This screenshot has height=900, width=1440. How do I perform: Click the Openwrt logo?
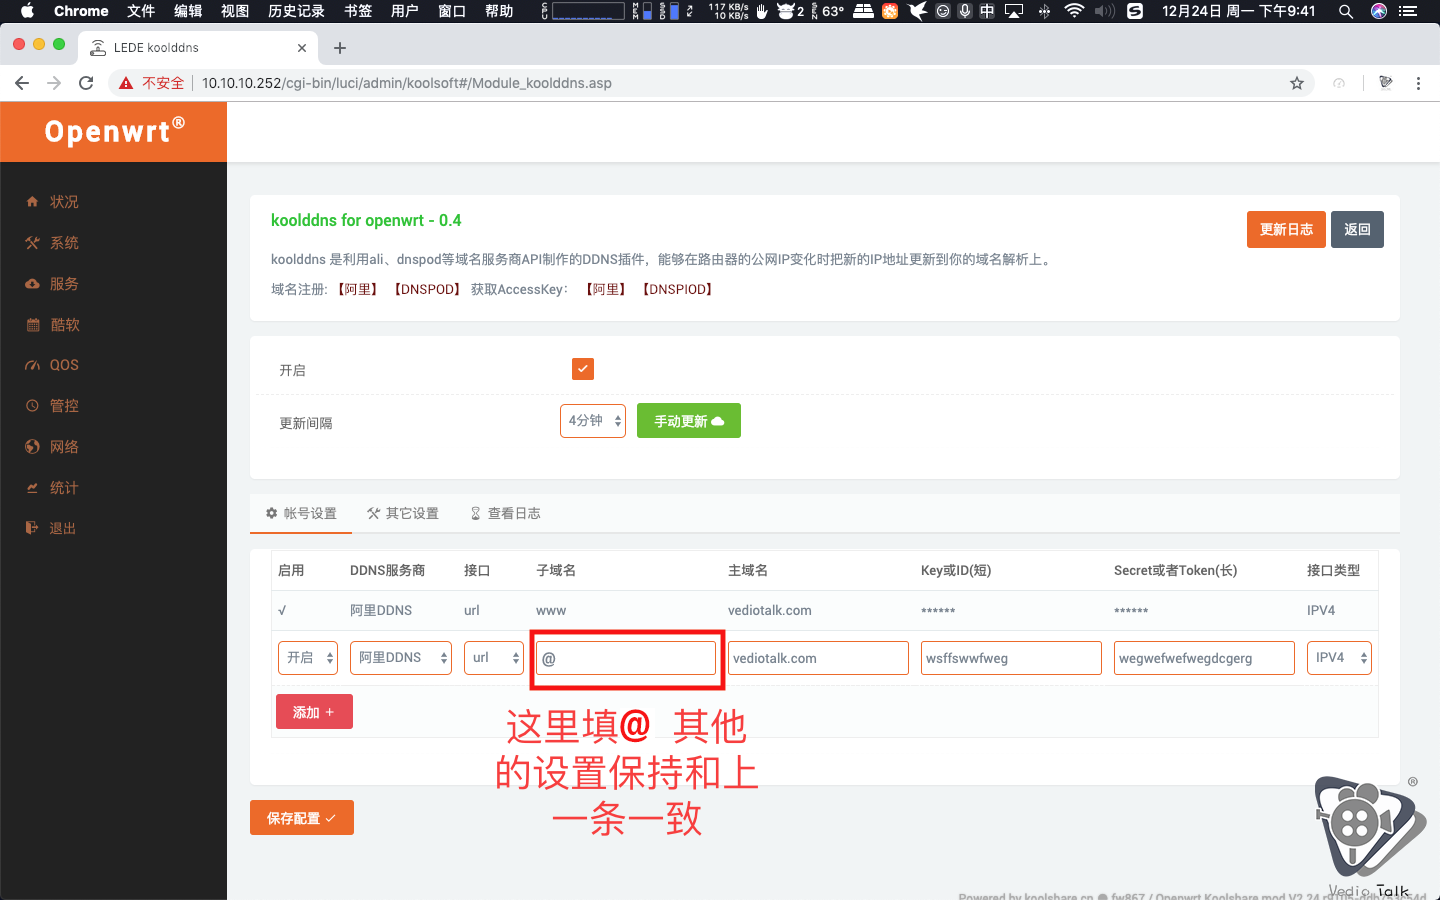(114, 131)
